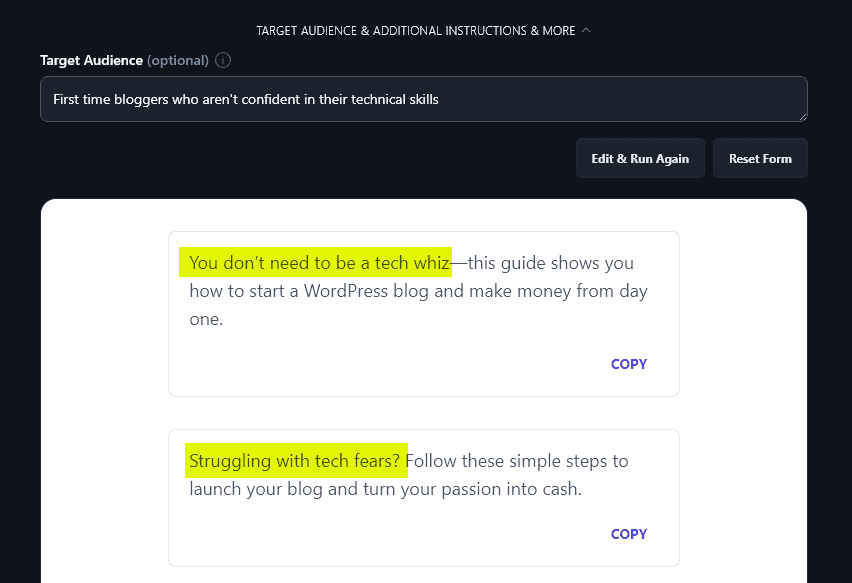Select the highlighted phrase 'You don't need to be a tech whiz'
This screenshot has height=583, width=852.
pyautogui.click(x=316, y=262)
